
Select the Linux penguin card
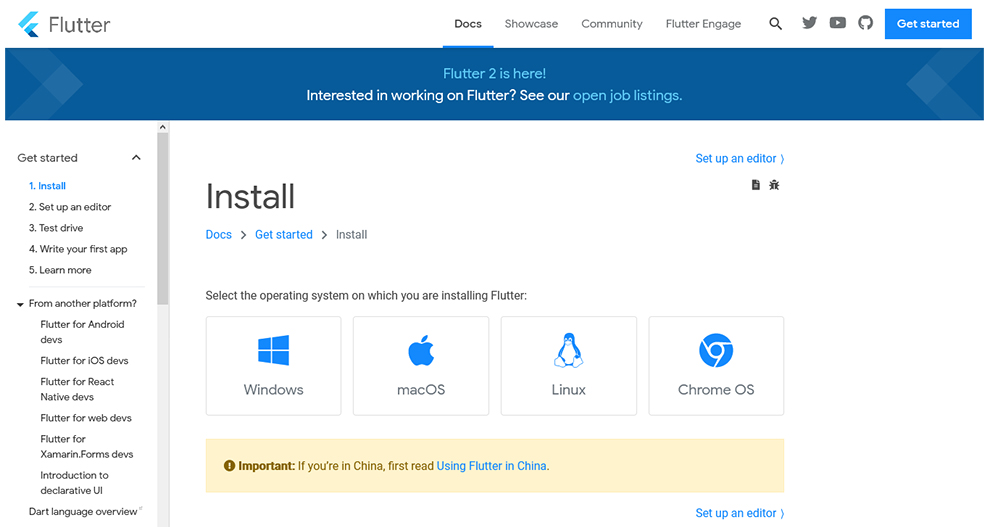click(569, 366)
